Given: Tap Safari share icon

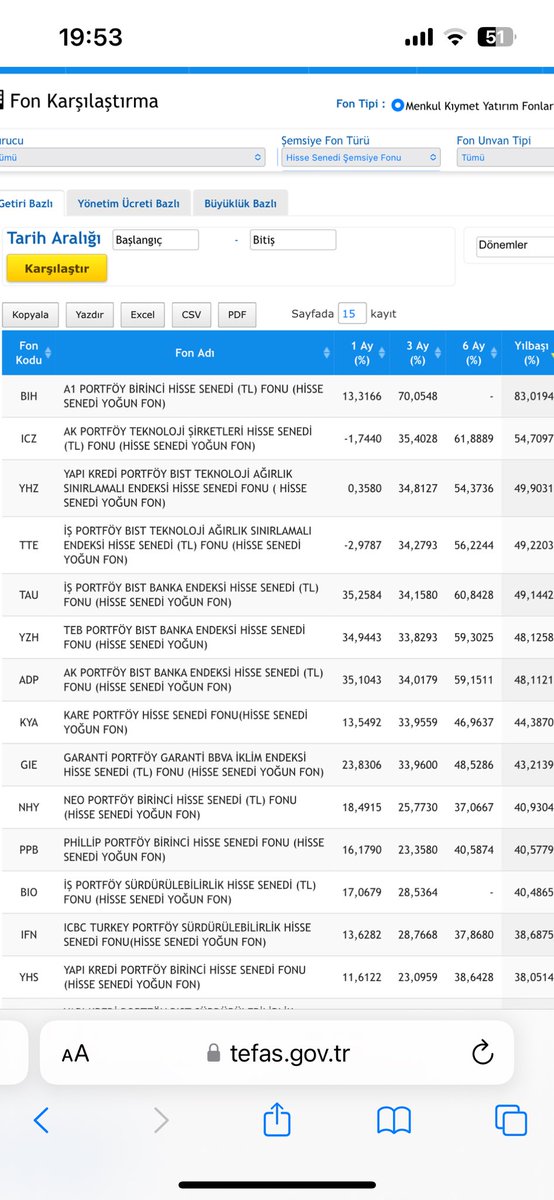Looking at the screenshot, I should tap(277, 1119).
